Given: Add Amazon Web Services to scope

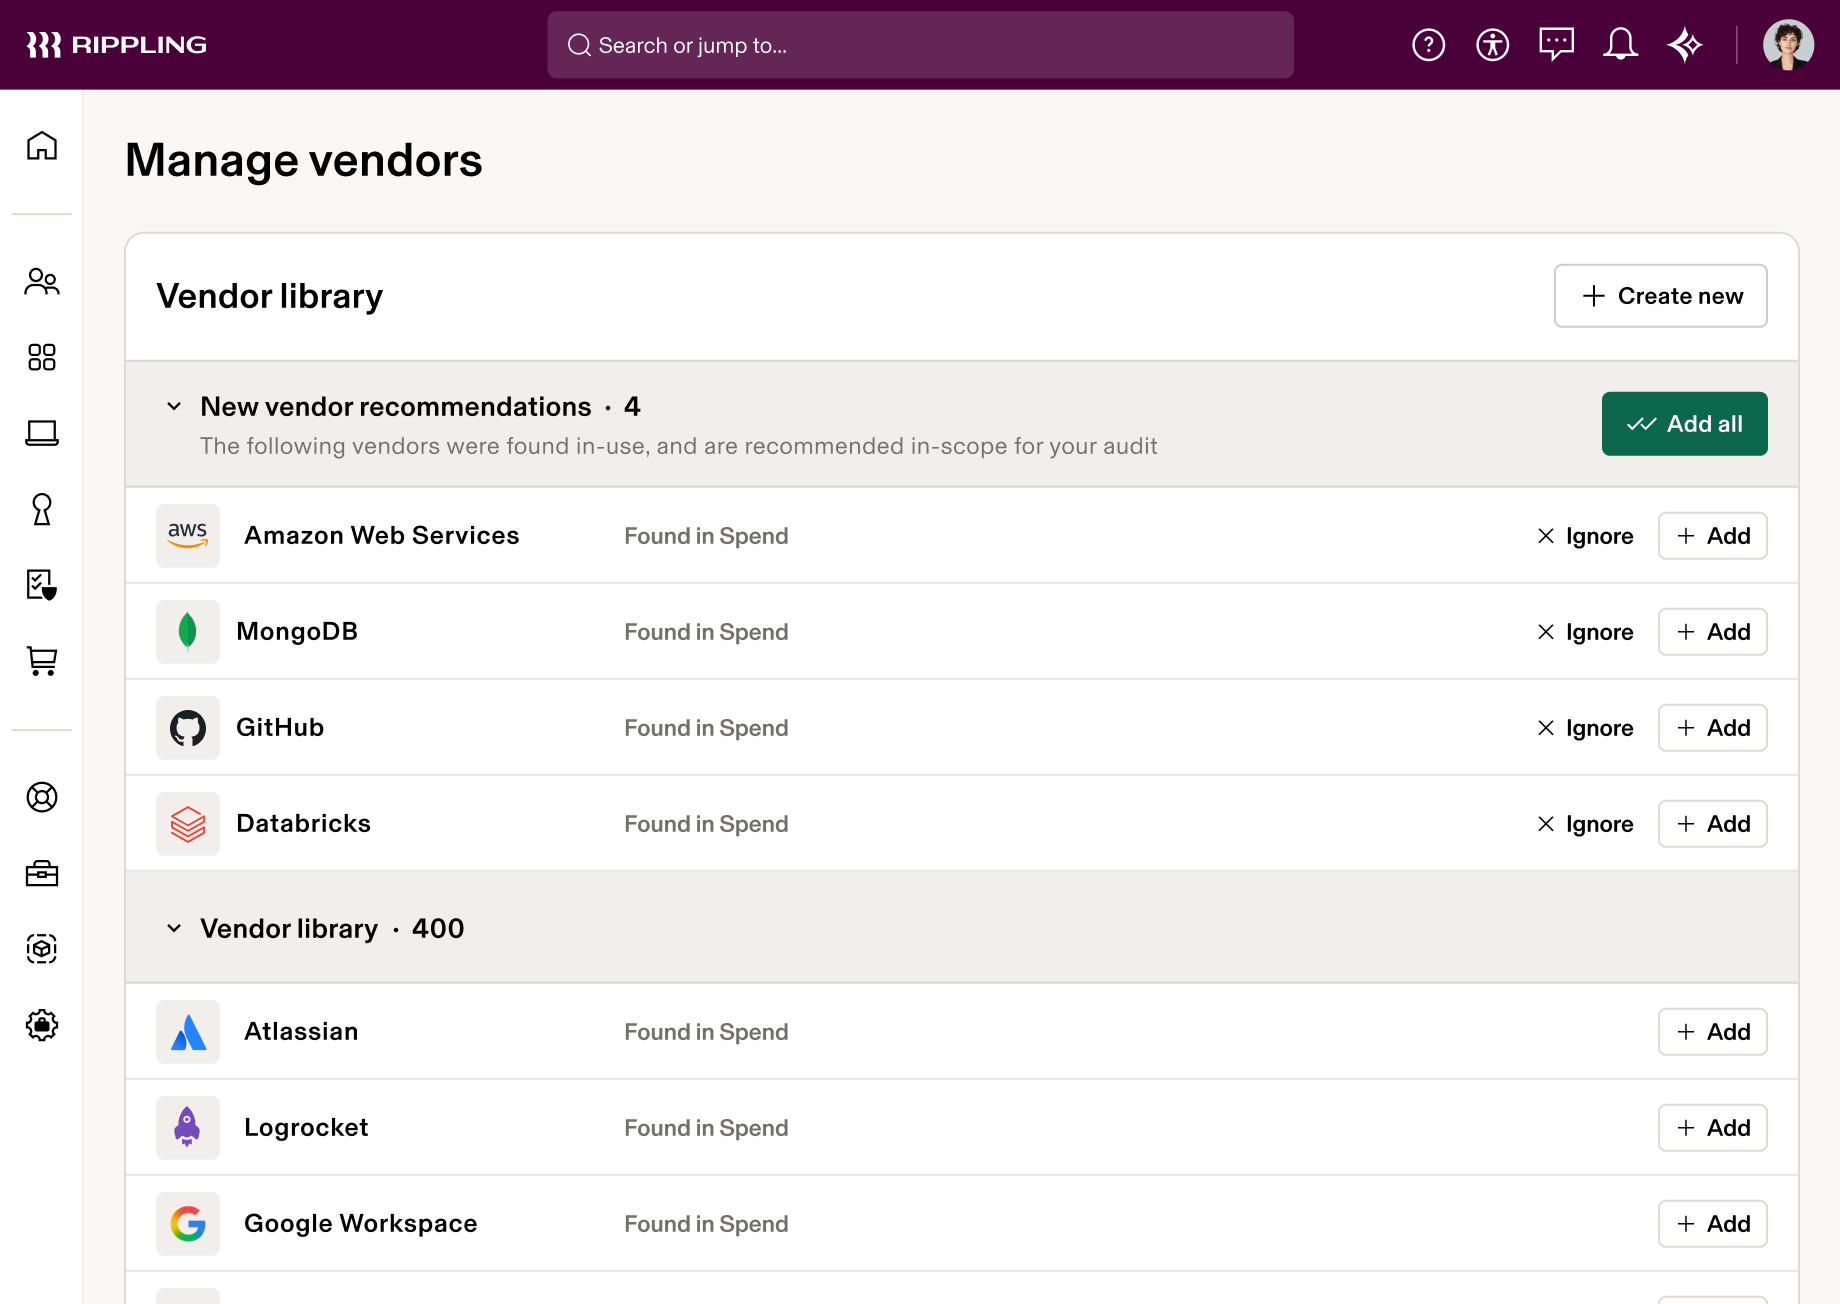Looking at the screenshot, I should tap(1712, 536).
